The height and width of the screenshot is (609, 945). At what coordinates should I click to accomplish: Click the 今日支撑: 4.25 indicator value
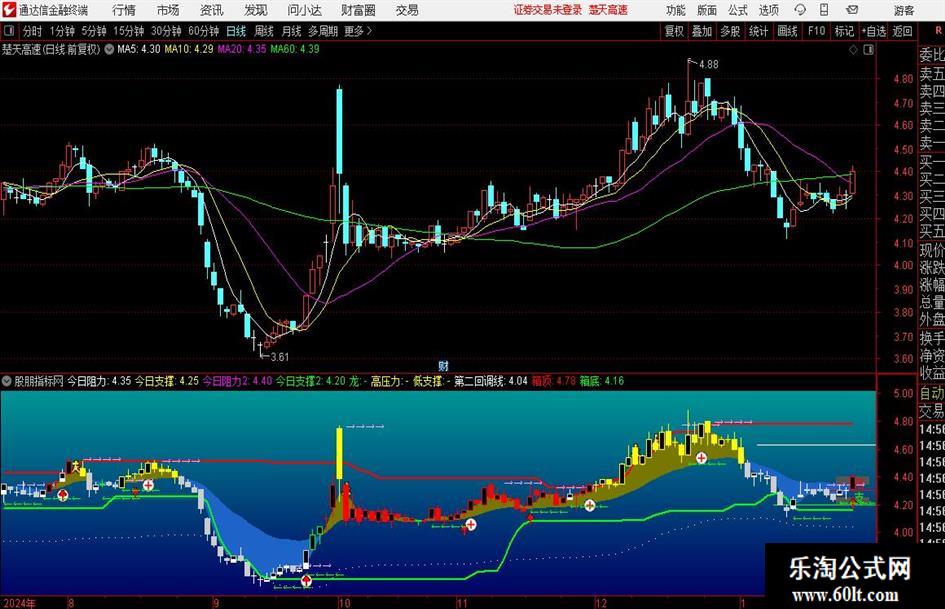coord(166,381)
